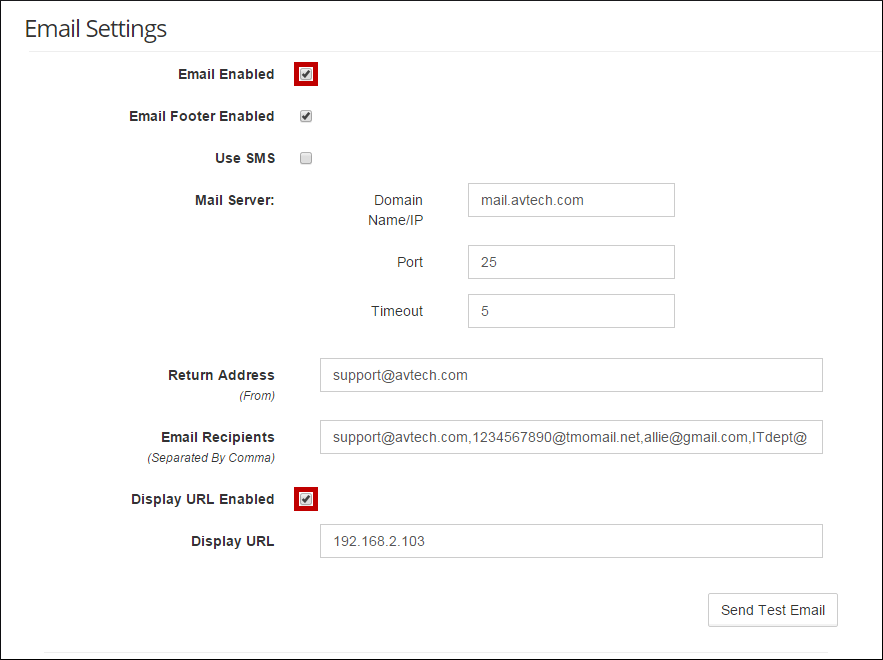Viewport: 883px width, 660px height.
Task: Place cursor in the Email Recipients field
Action: click(571, 437)
